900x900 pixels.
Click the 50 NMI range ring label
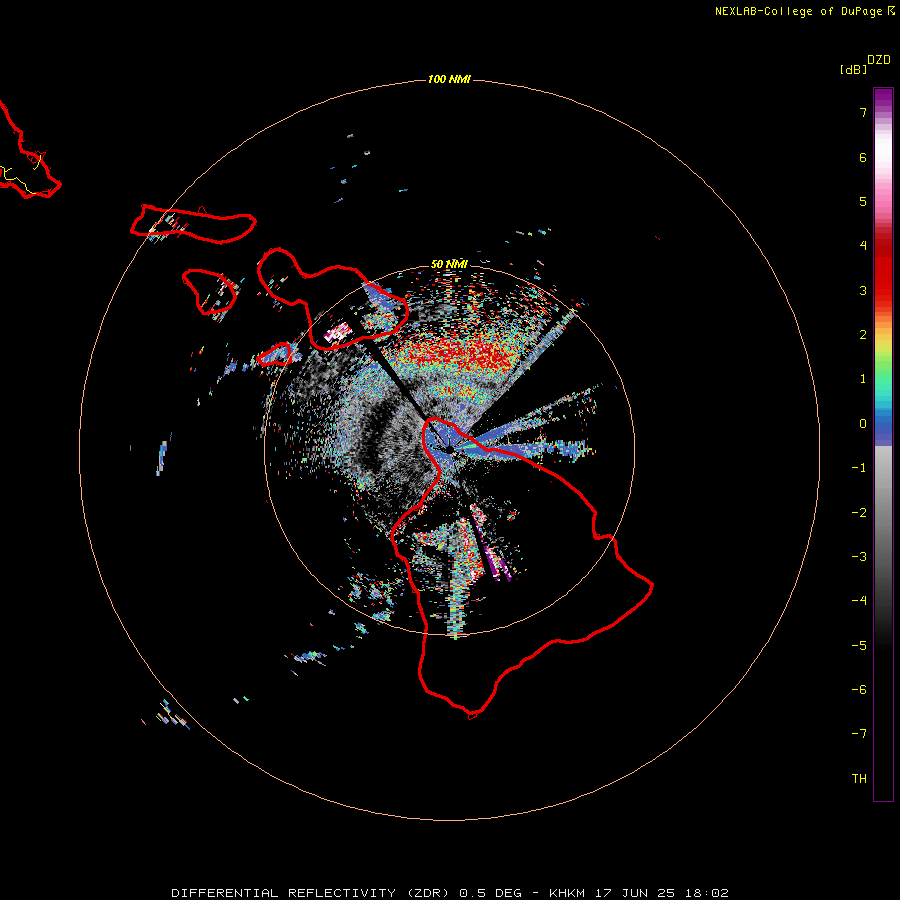point(449,264)
